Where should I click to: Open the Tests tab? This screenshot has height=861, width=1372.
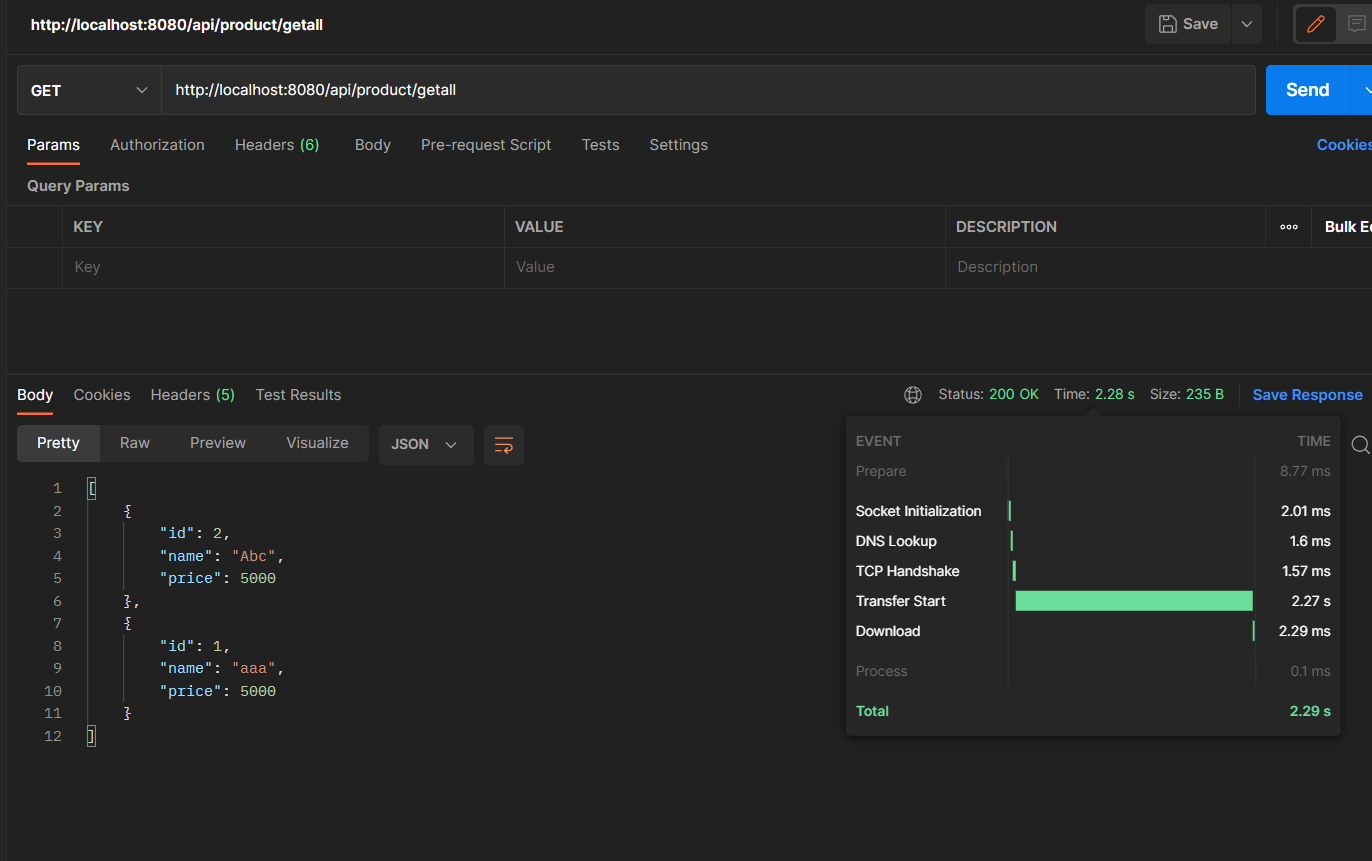click(x=600, y=145)
